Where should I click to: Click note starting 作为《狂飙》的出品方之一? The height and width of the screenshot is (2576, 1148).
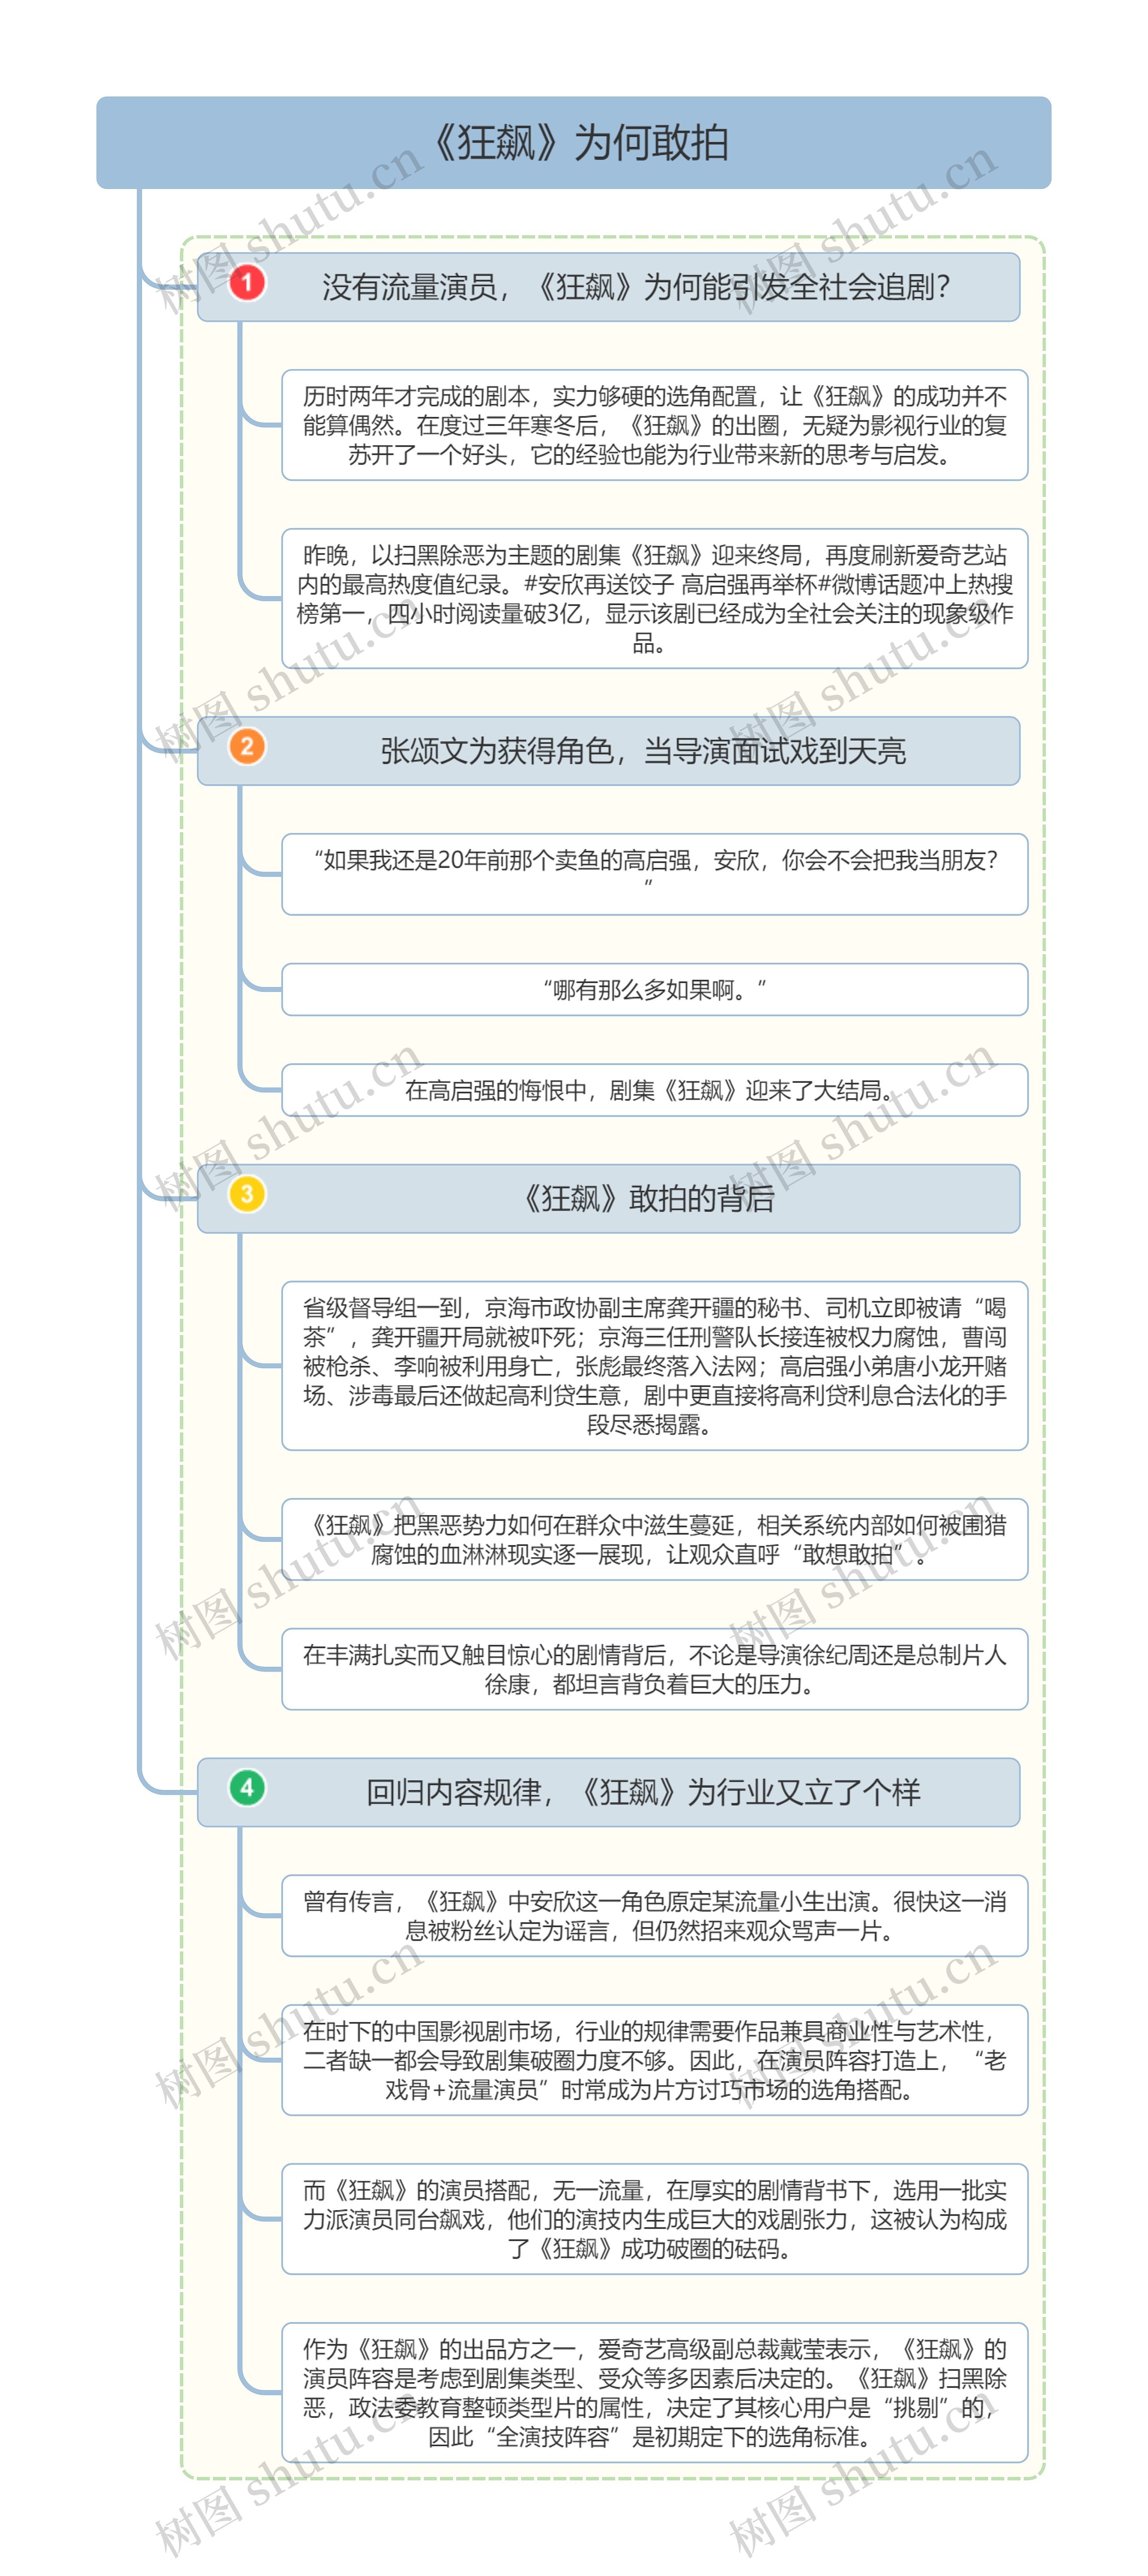click(x=655, y=2392)
